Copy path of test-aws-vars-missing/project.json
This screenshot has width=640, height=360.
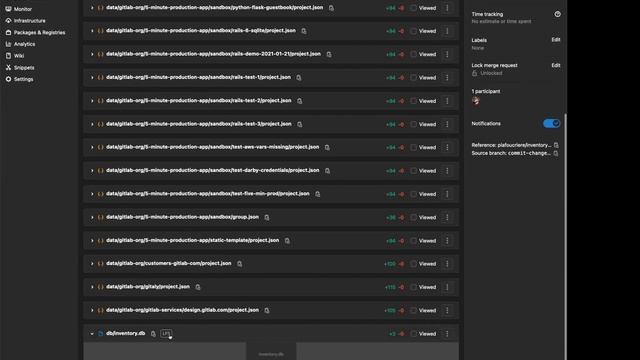coord(327,147)
